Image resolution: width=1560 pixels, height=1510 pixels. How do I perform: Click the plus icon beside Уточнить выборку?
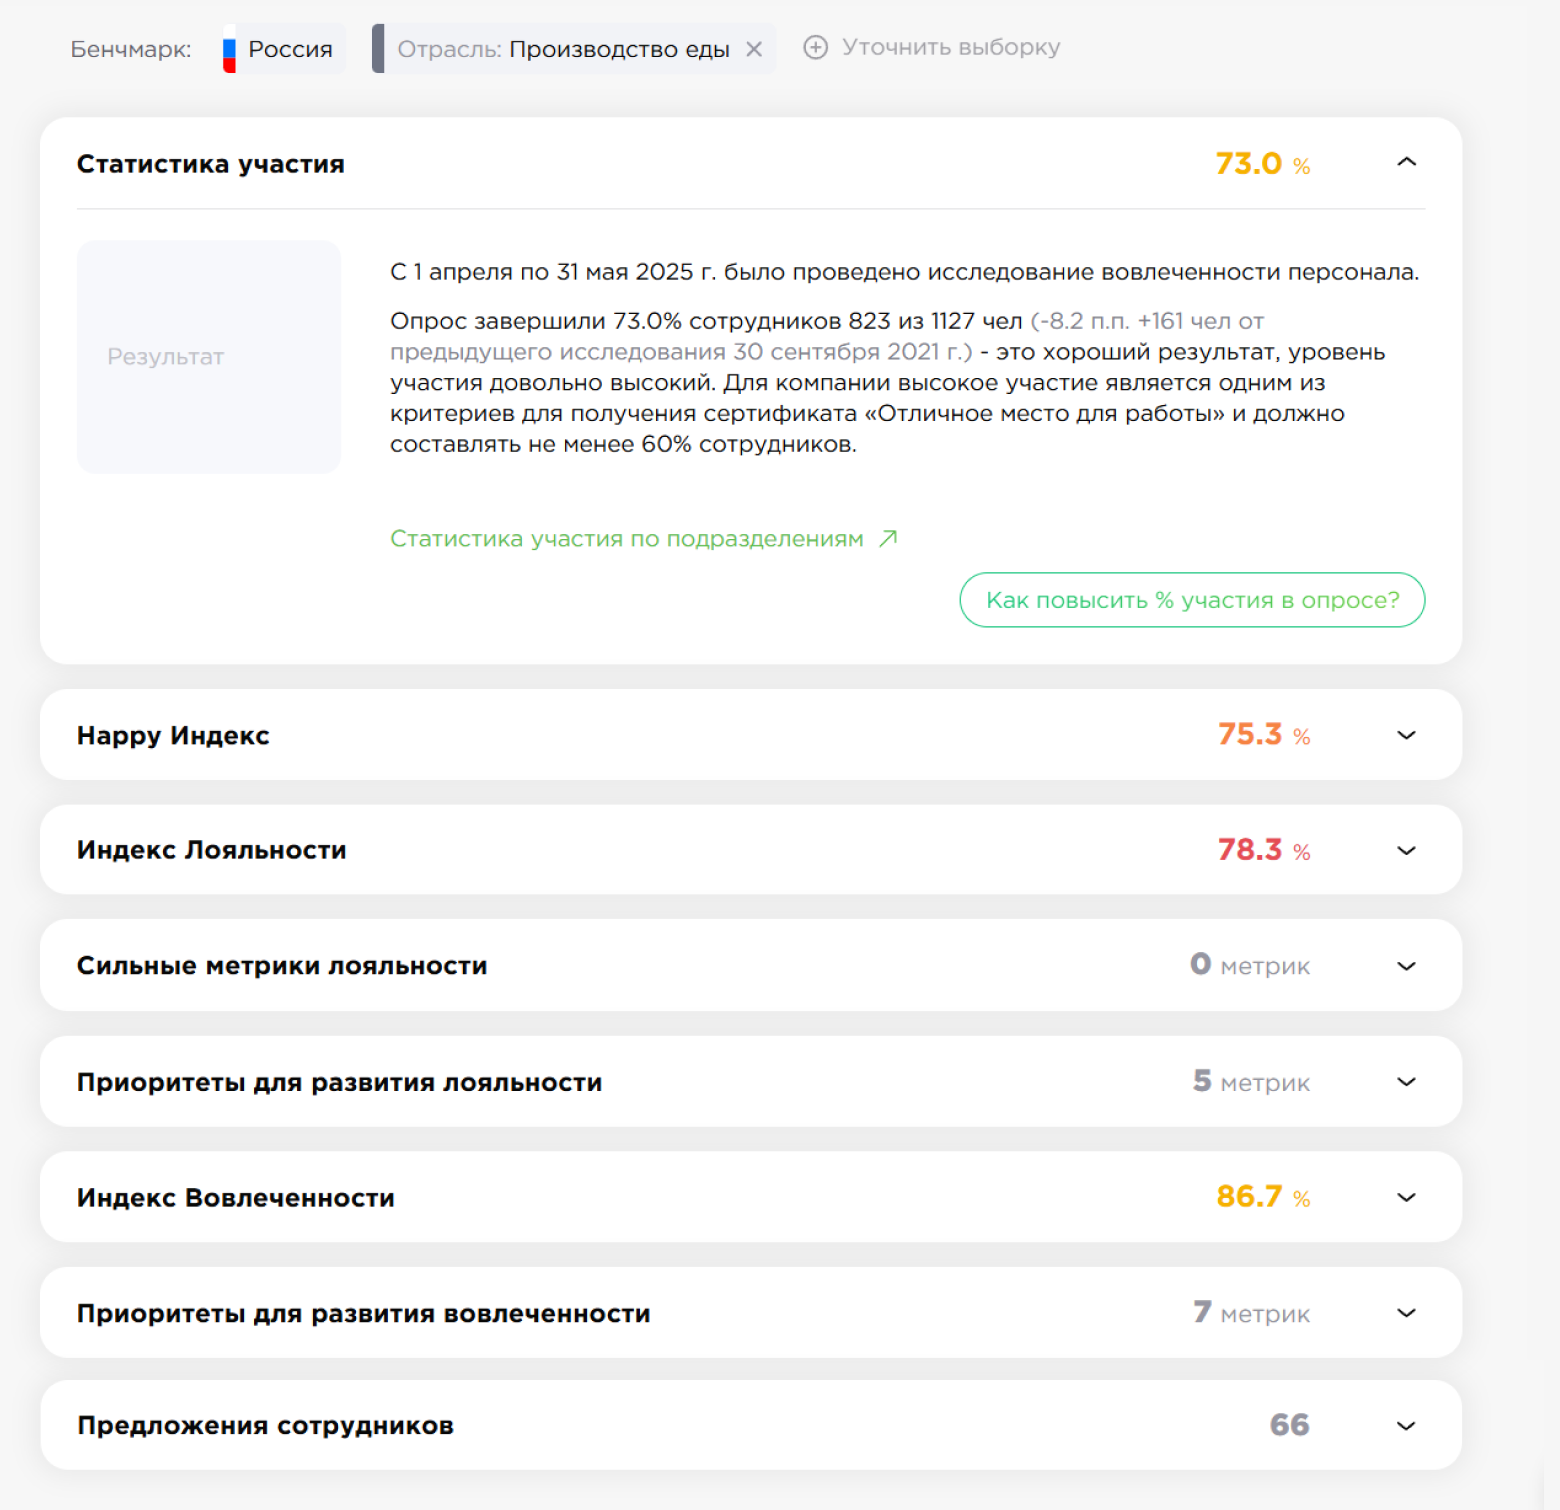click(816, 47)
